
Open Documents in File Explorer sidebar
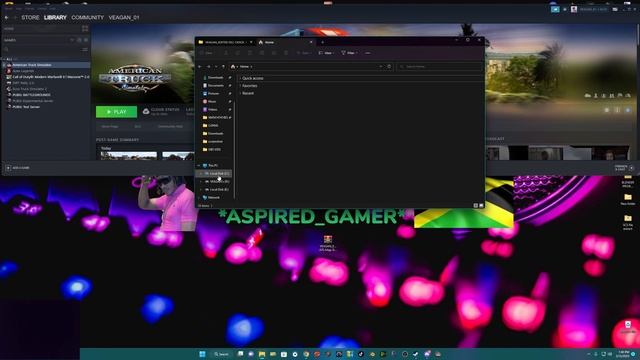216,86
